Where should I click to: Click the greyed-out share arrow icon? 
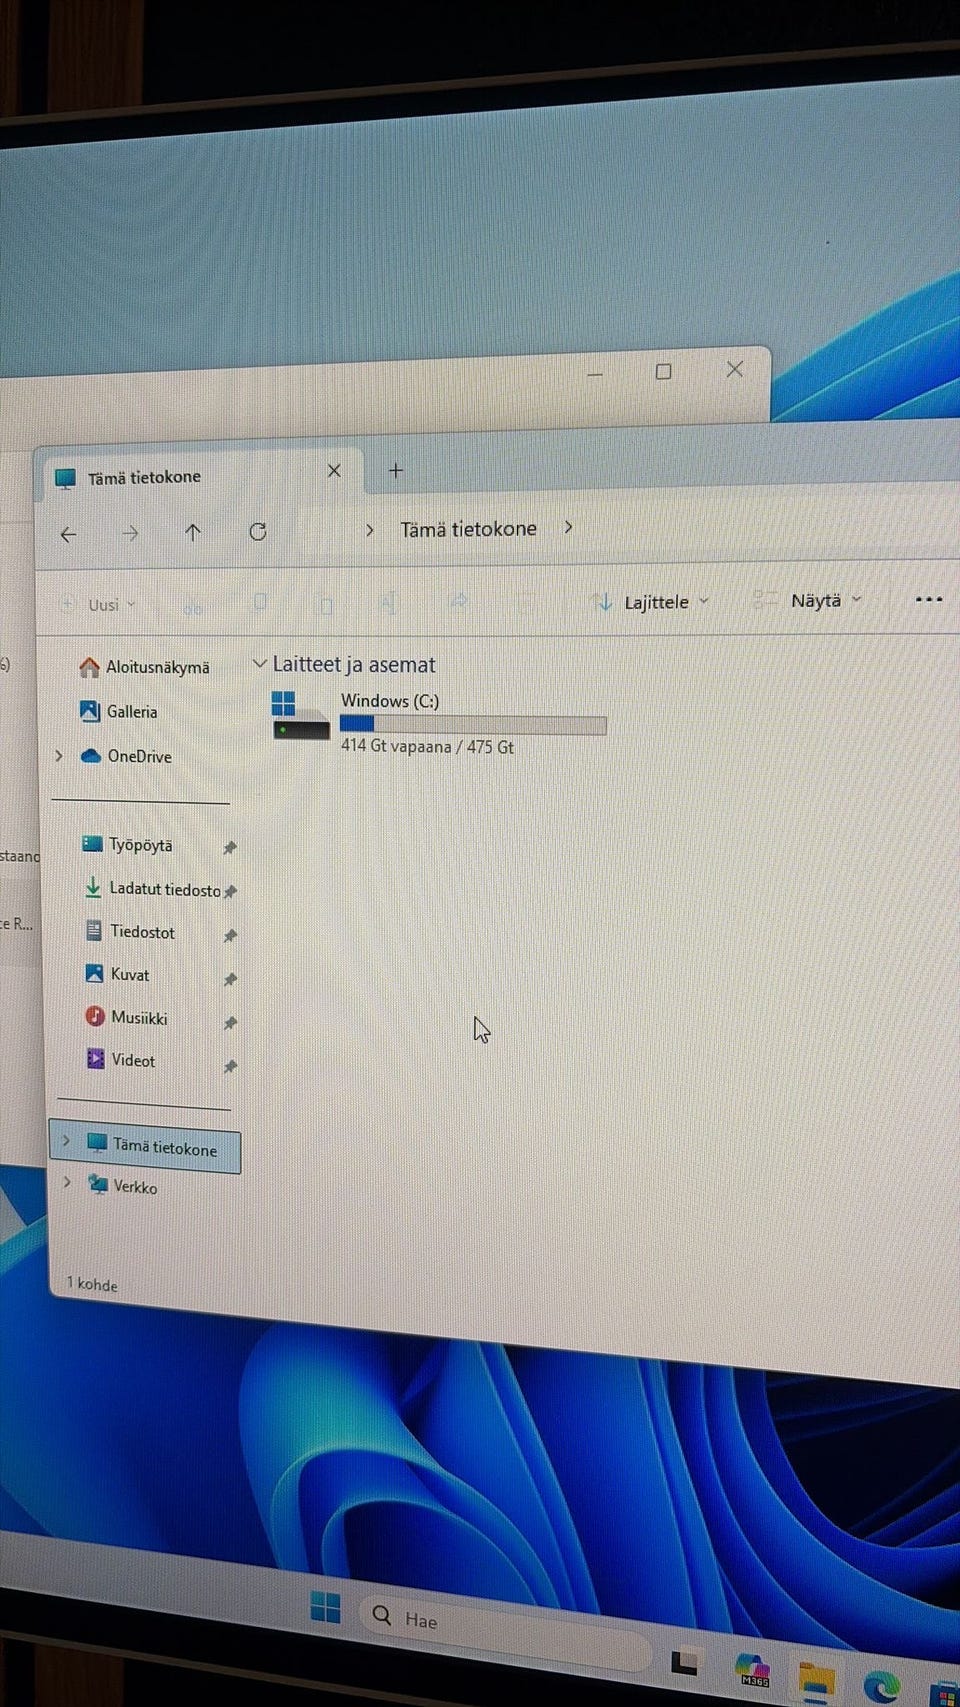459,601
